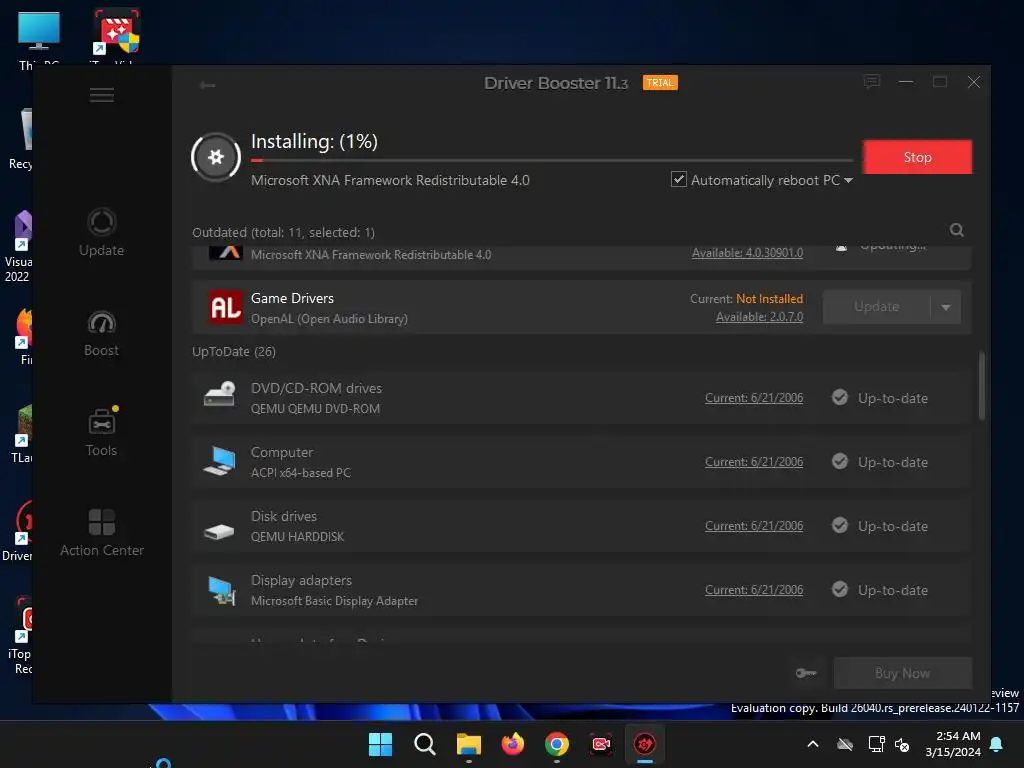Open Available: 2.0.7.0 version link
Viewport: 1024px width, 768px height.
pyautogui.click(x=759, y=317)
